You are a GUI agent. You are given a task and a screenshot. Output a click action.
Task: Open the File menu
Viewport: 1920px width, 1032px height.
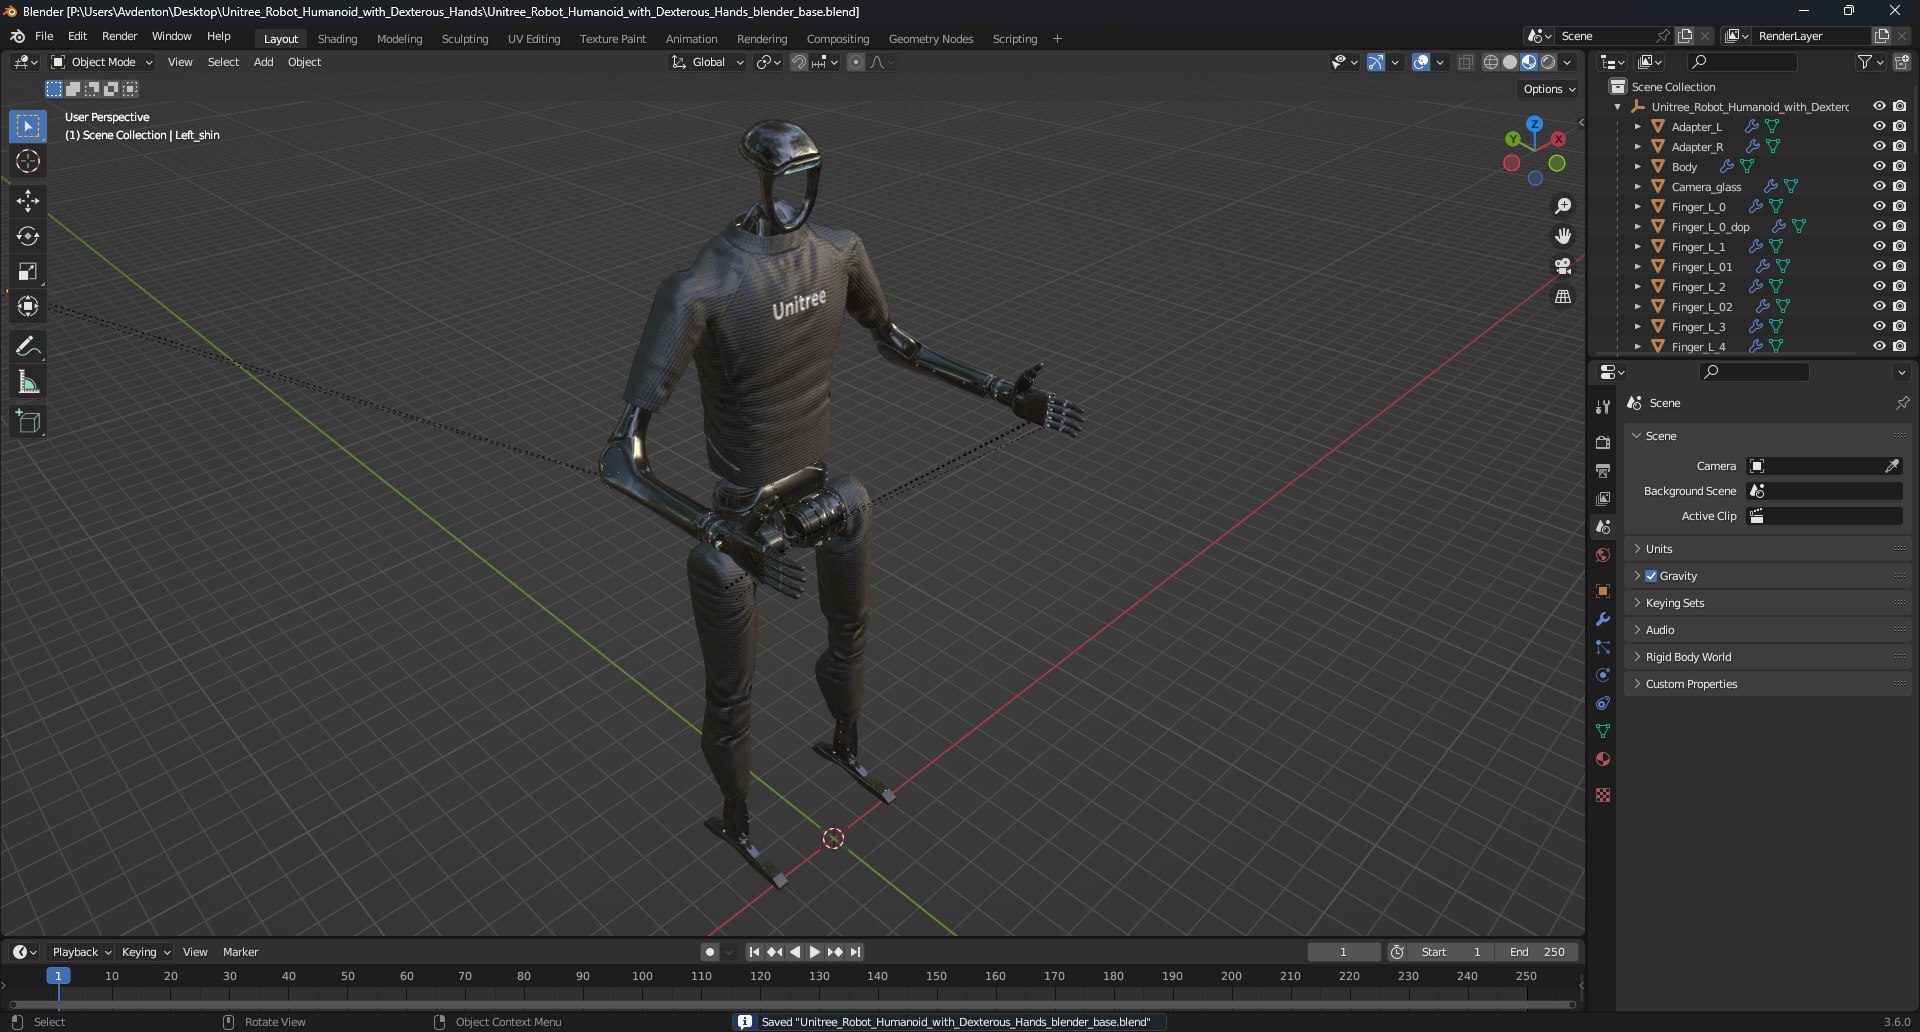44,36
